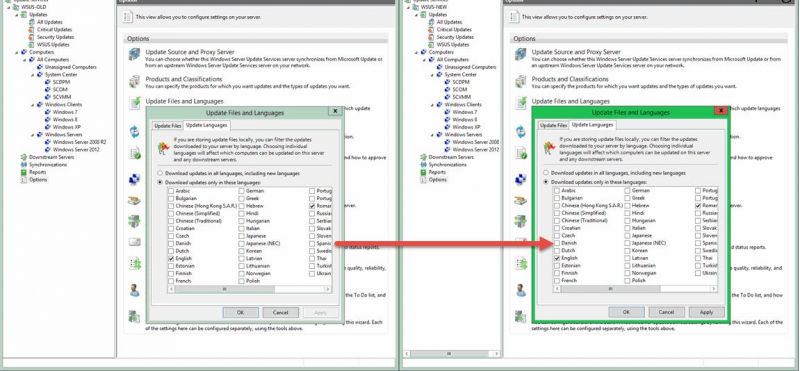Collapse Windows Clients node in WSUS-OLD tree
800x371 pixels.
pos(33,105)
